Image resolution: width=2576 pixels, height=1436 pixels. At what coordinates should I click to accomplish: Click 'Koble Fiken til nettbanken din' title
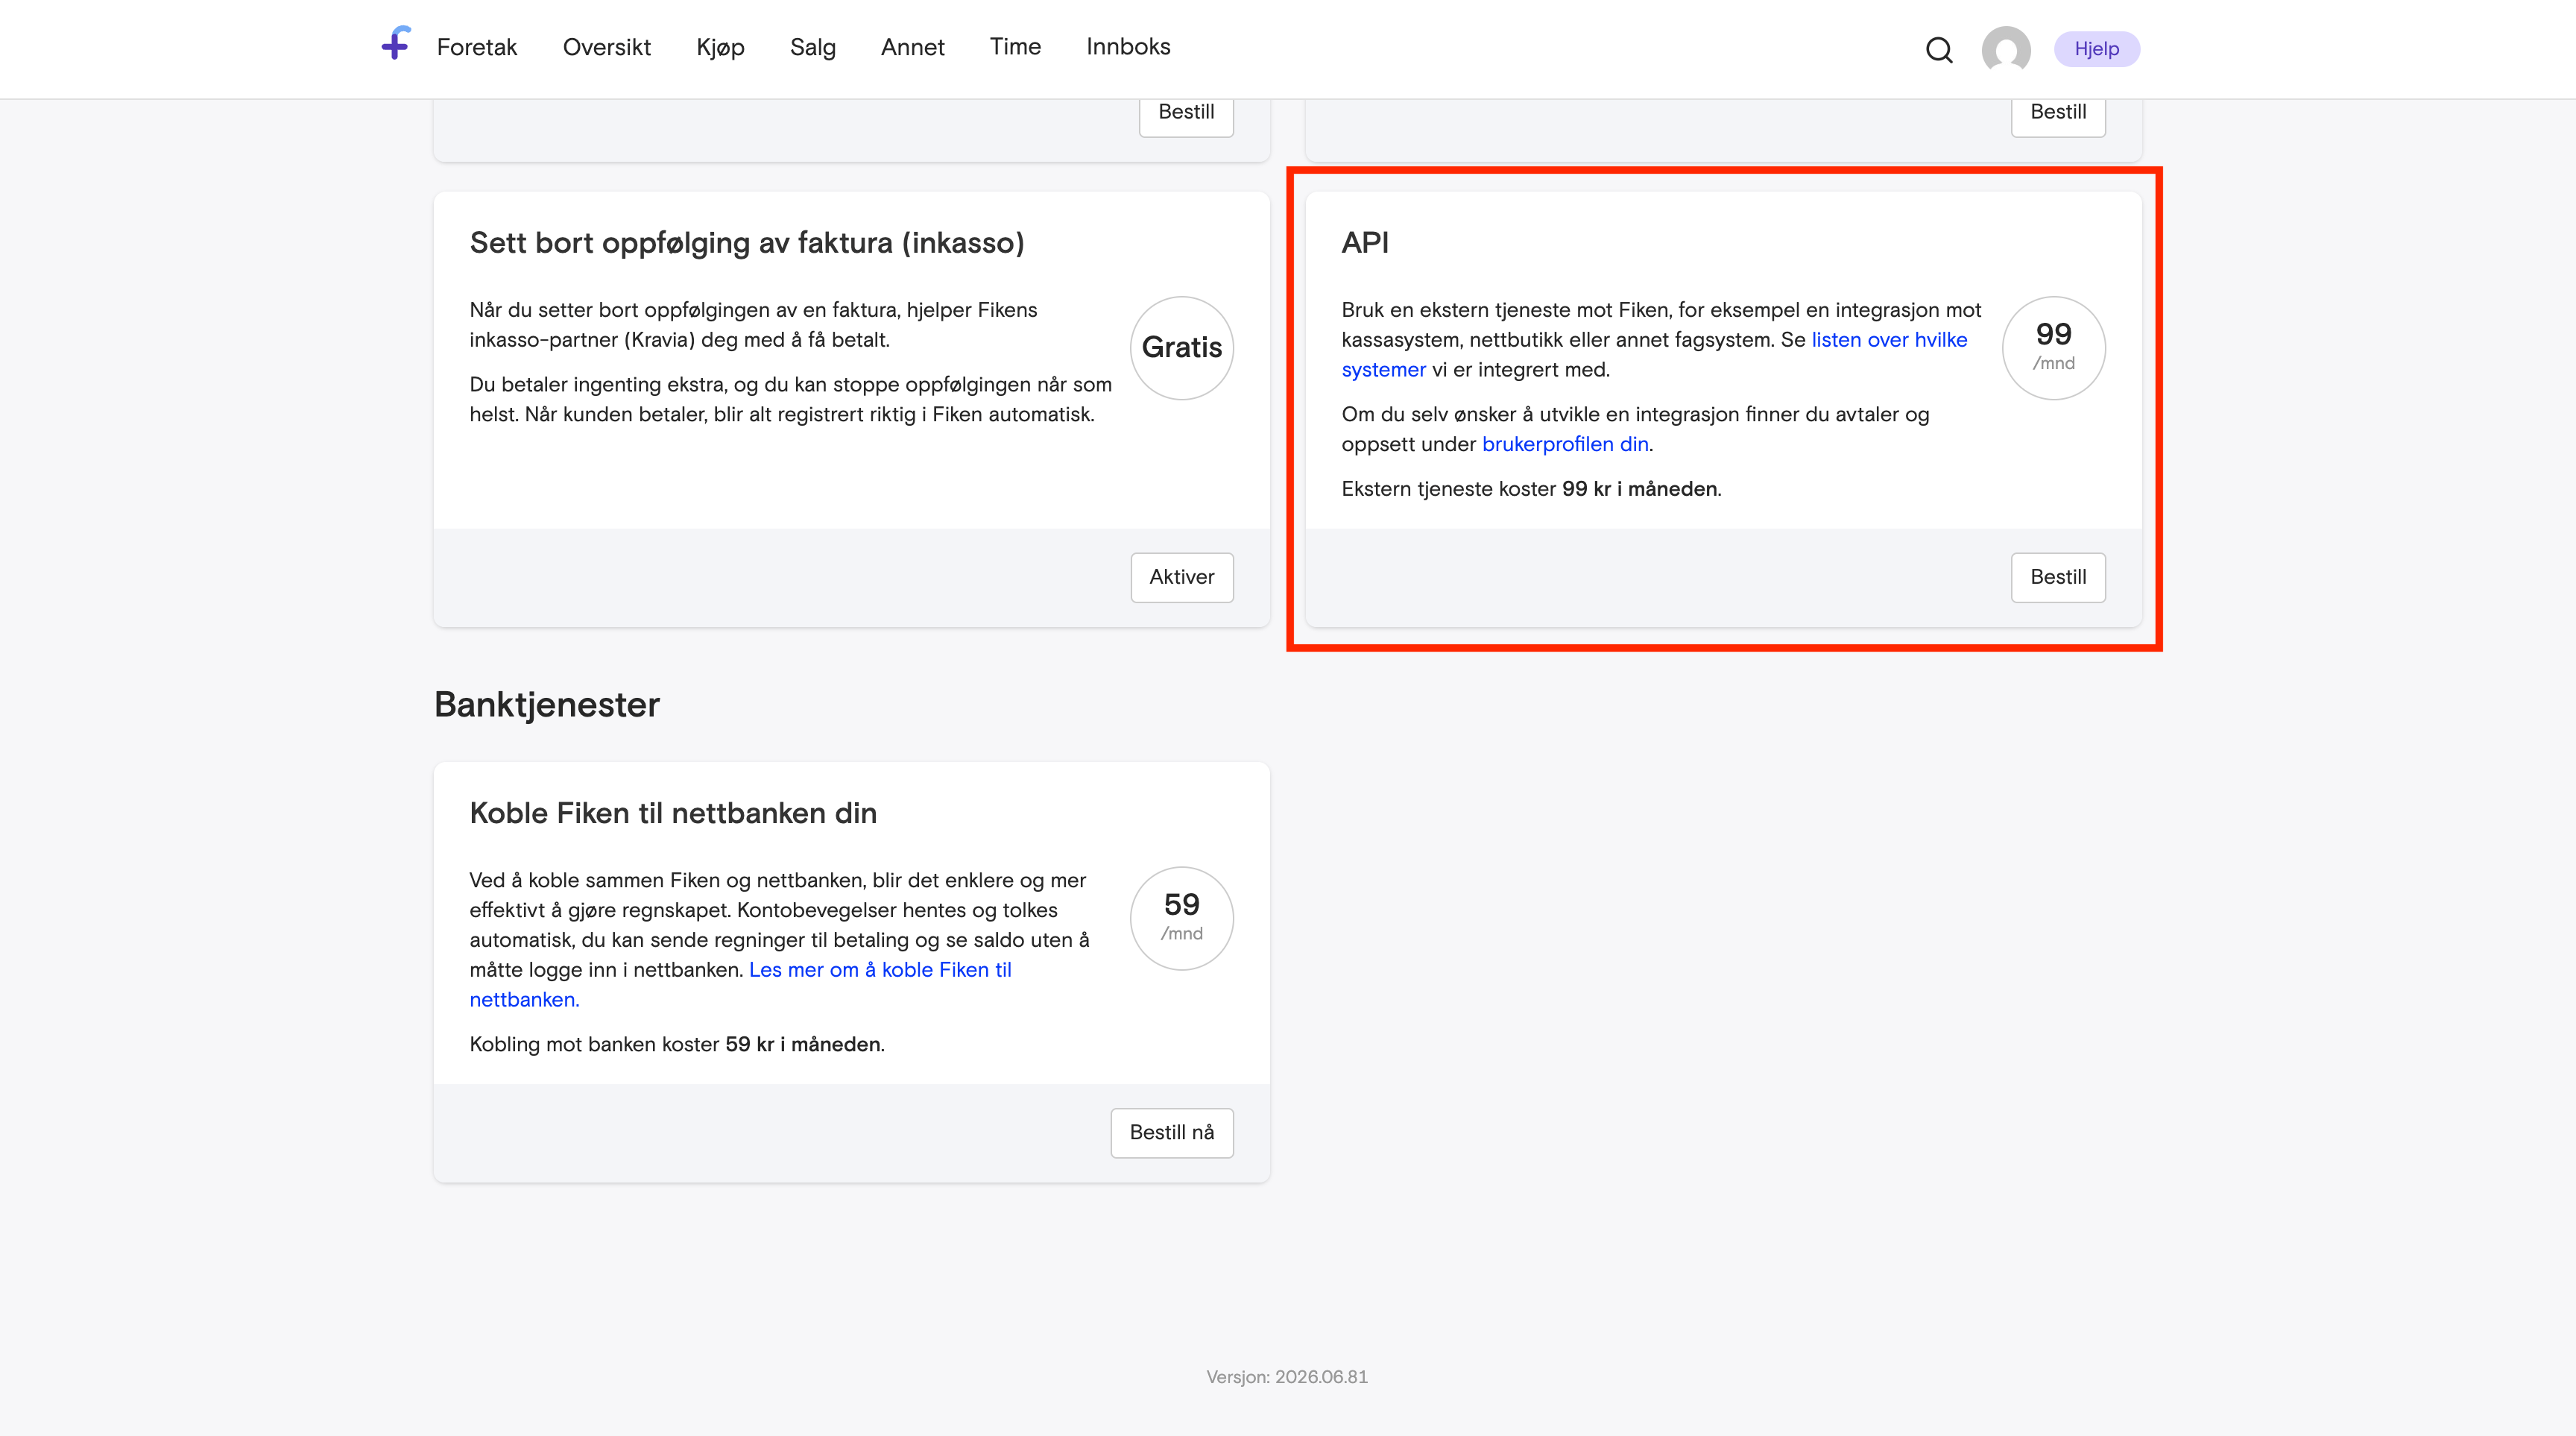point(673,813)
